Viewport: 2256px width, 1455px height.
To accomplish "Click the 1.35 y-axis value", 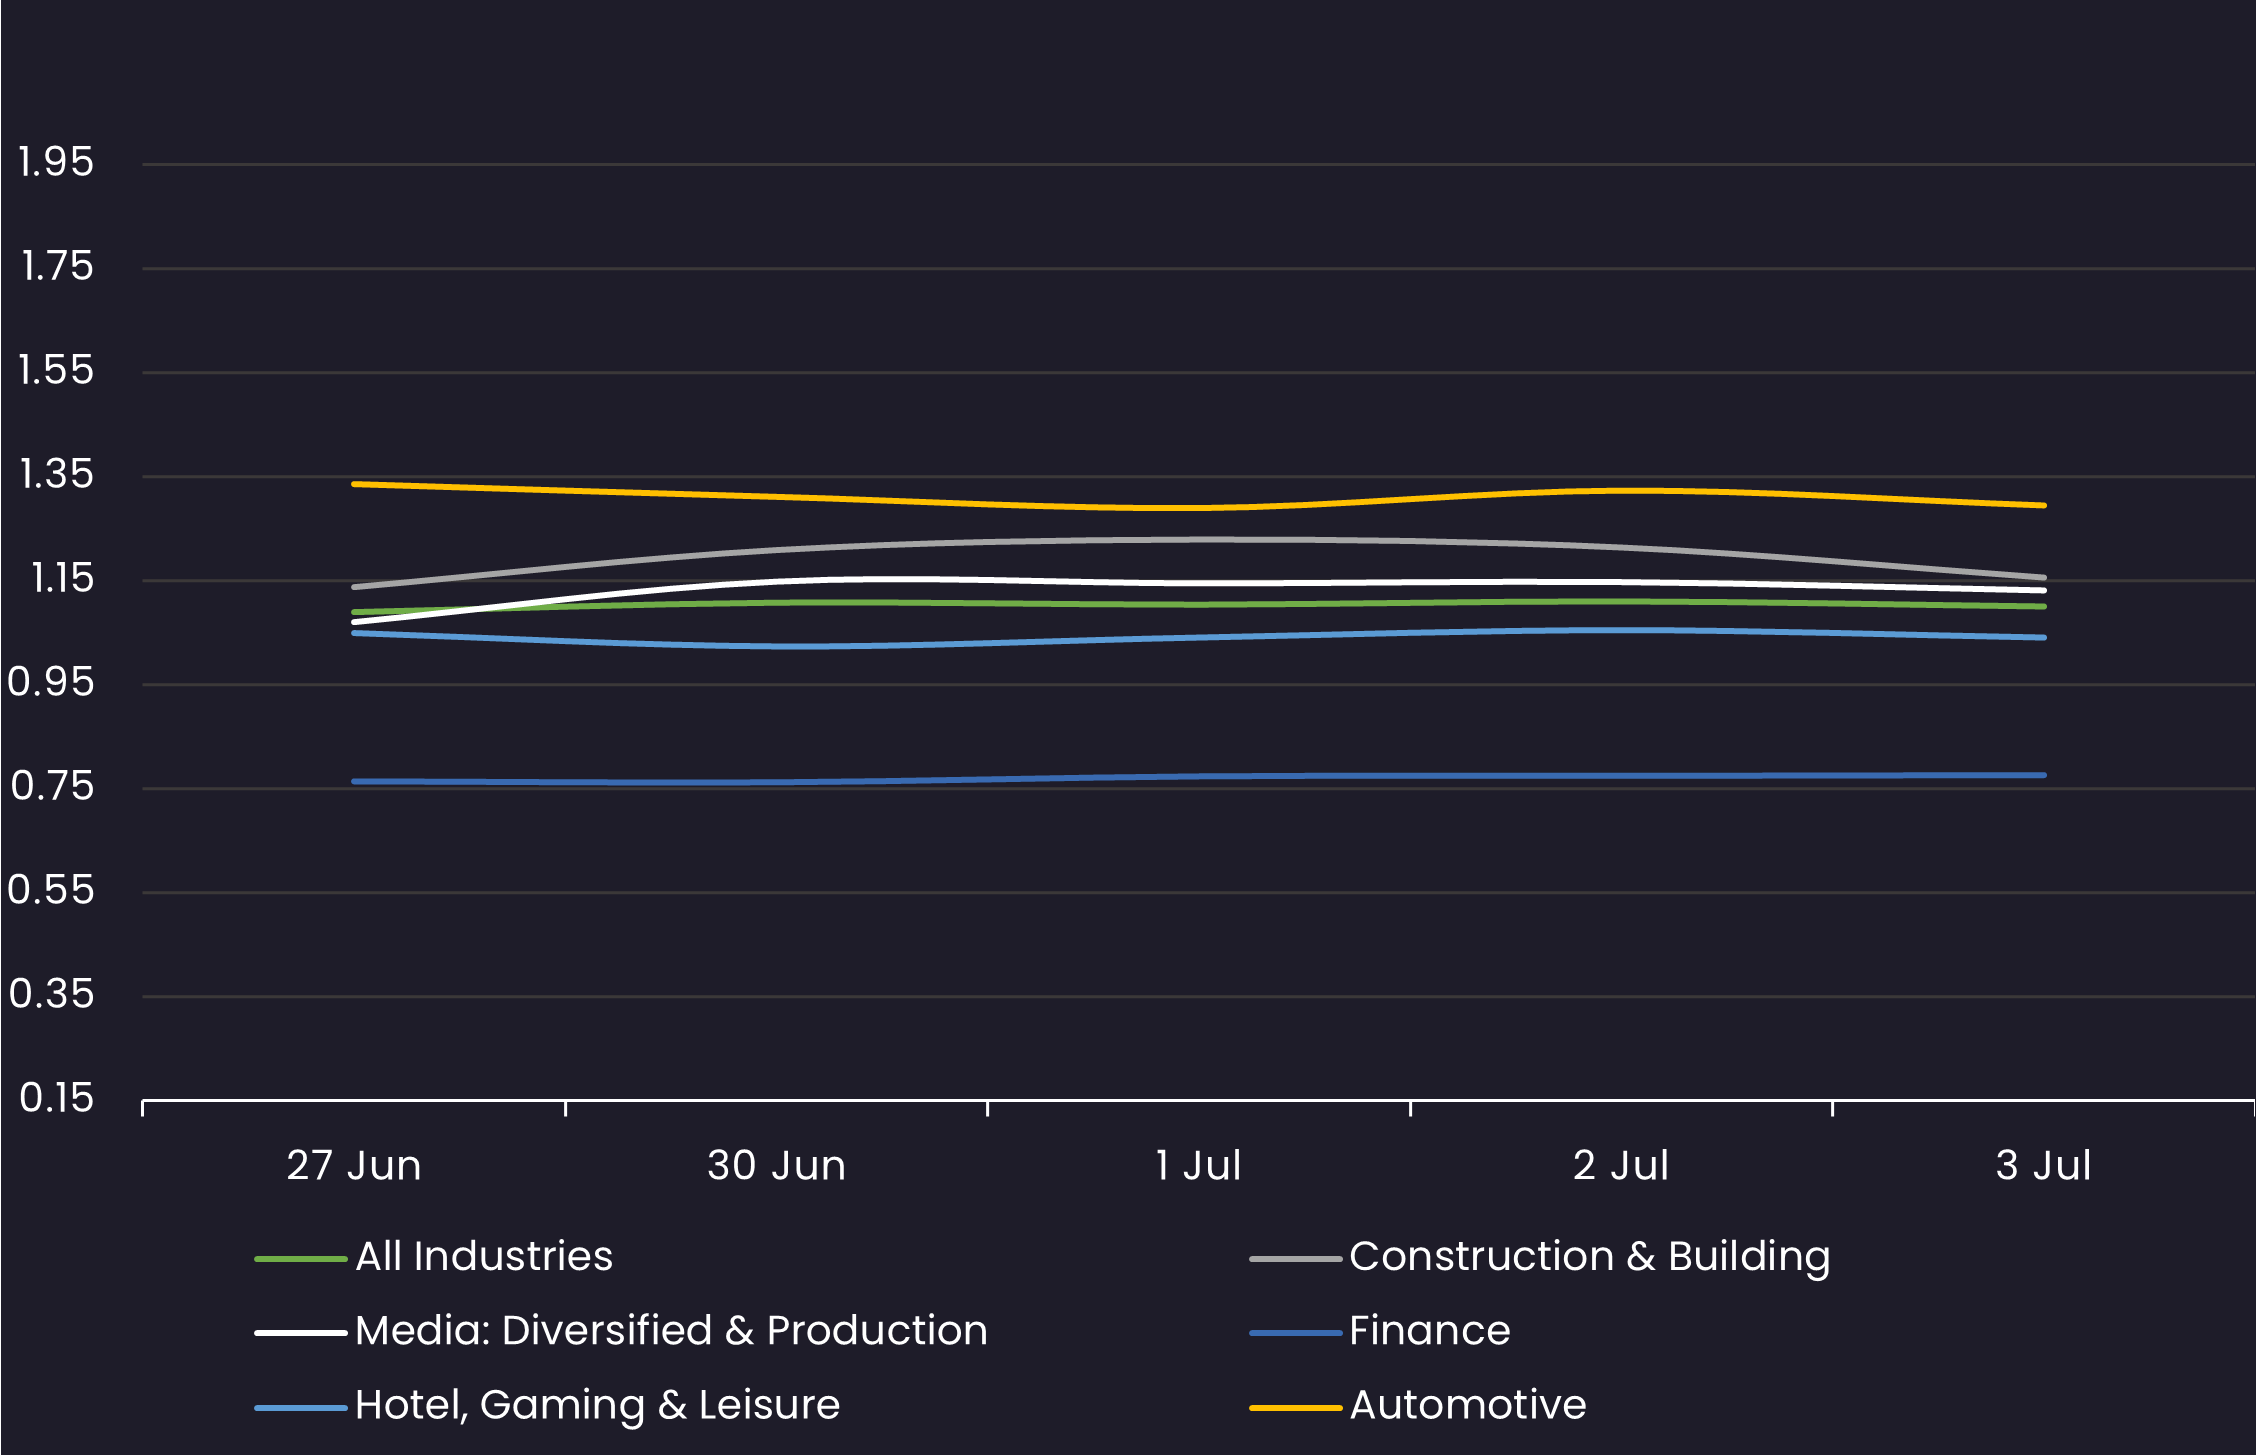I will click(56, 474).
